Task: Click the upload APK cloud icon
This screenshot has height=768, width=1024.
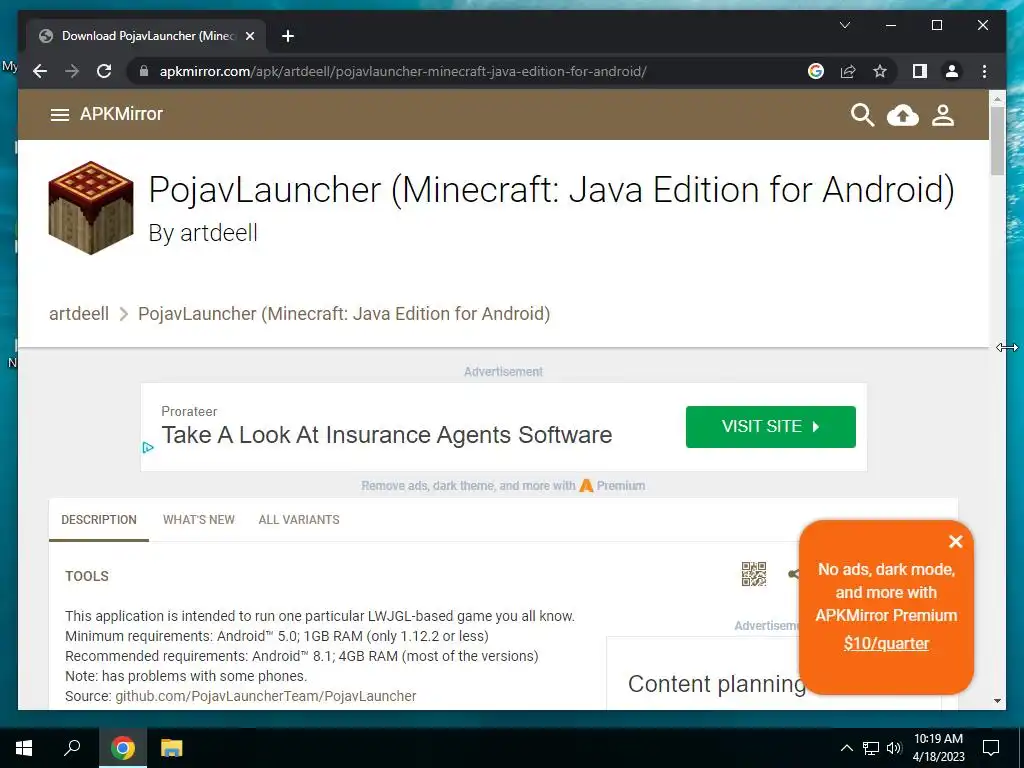Action: [903, 116]
